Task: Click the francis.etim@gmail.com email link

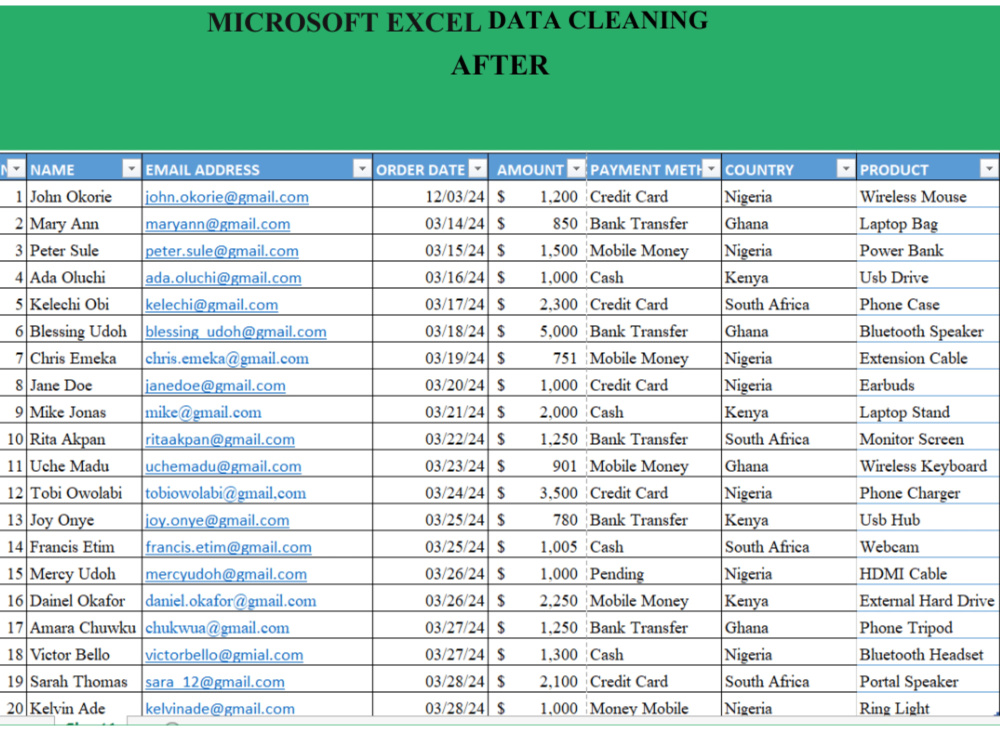Action: pyautogui.click(x=228, y=547)
